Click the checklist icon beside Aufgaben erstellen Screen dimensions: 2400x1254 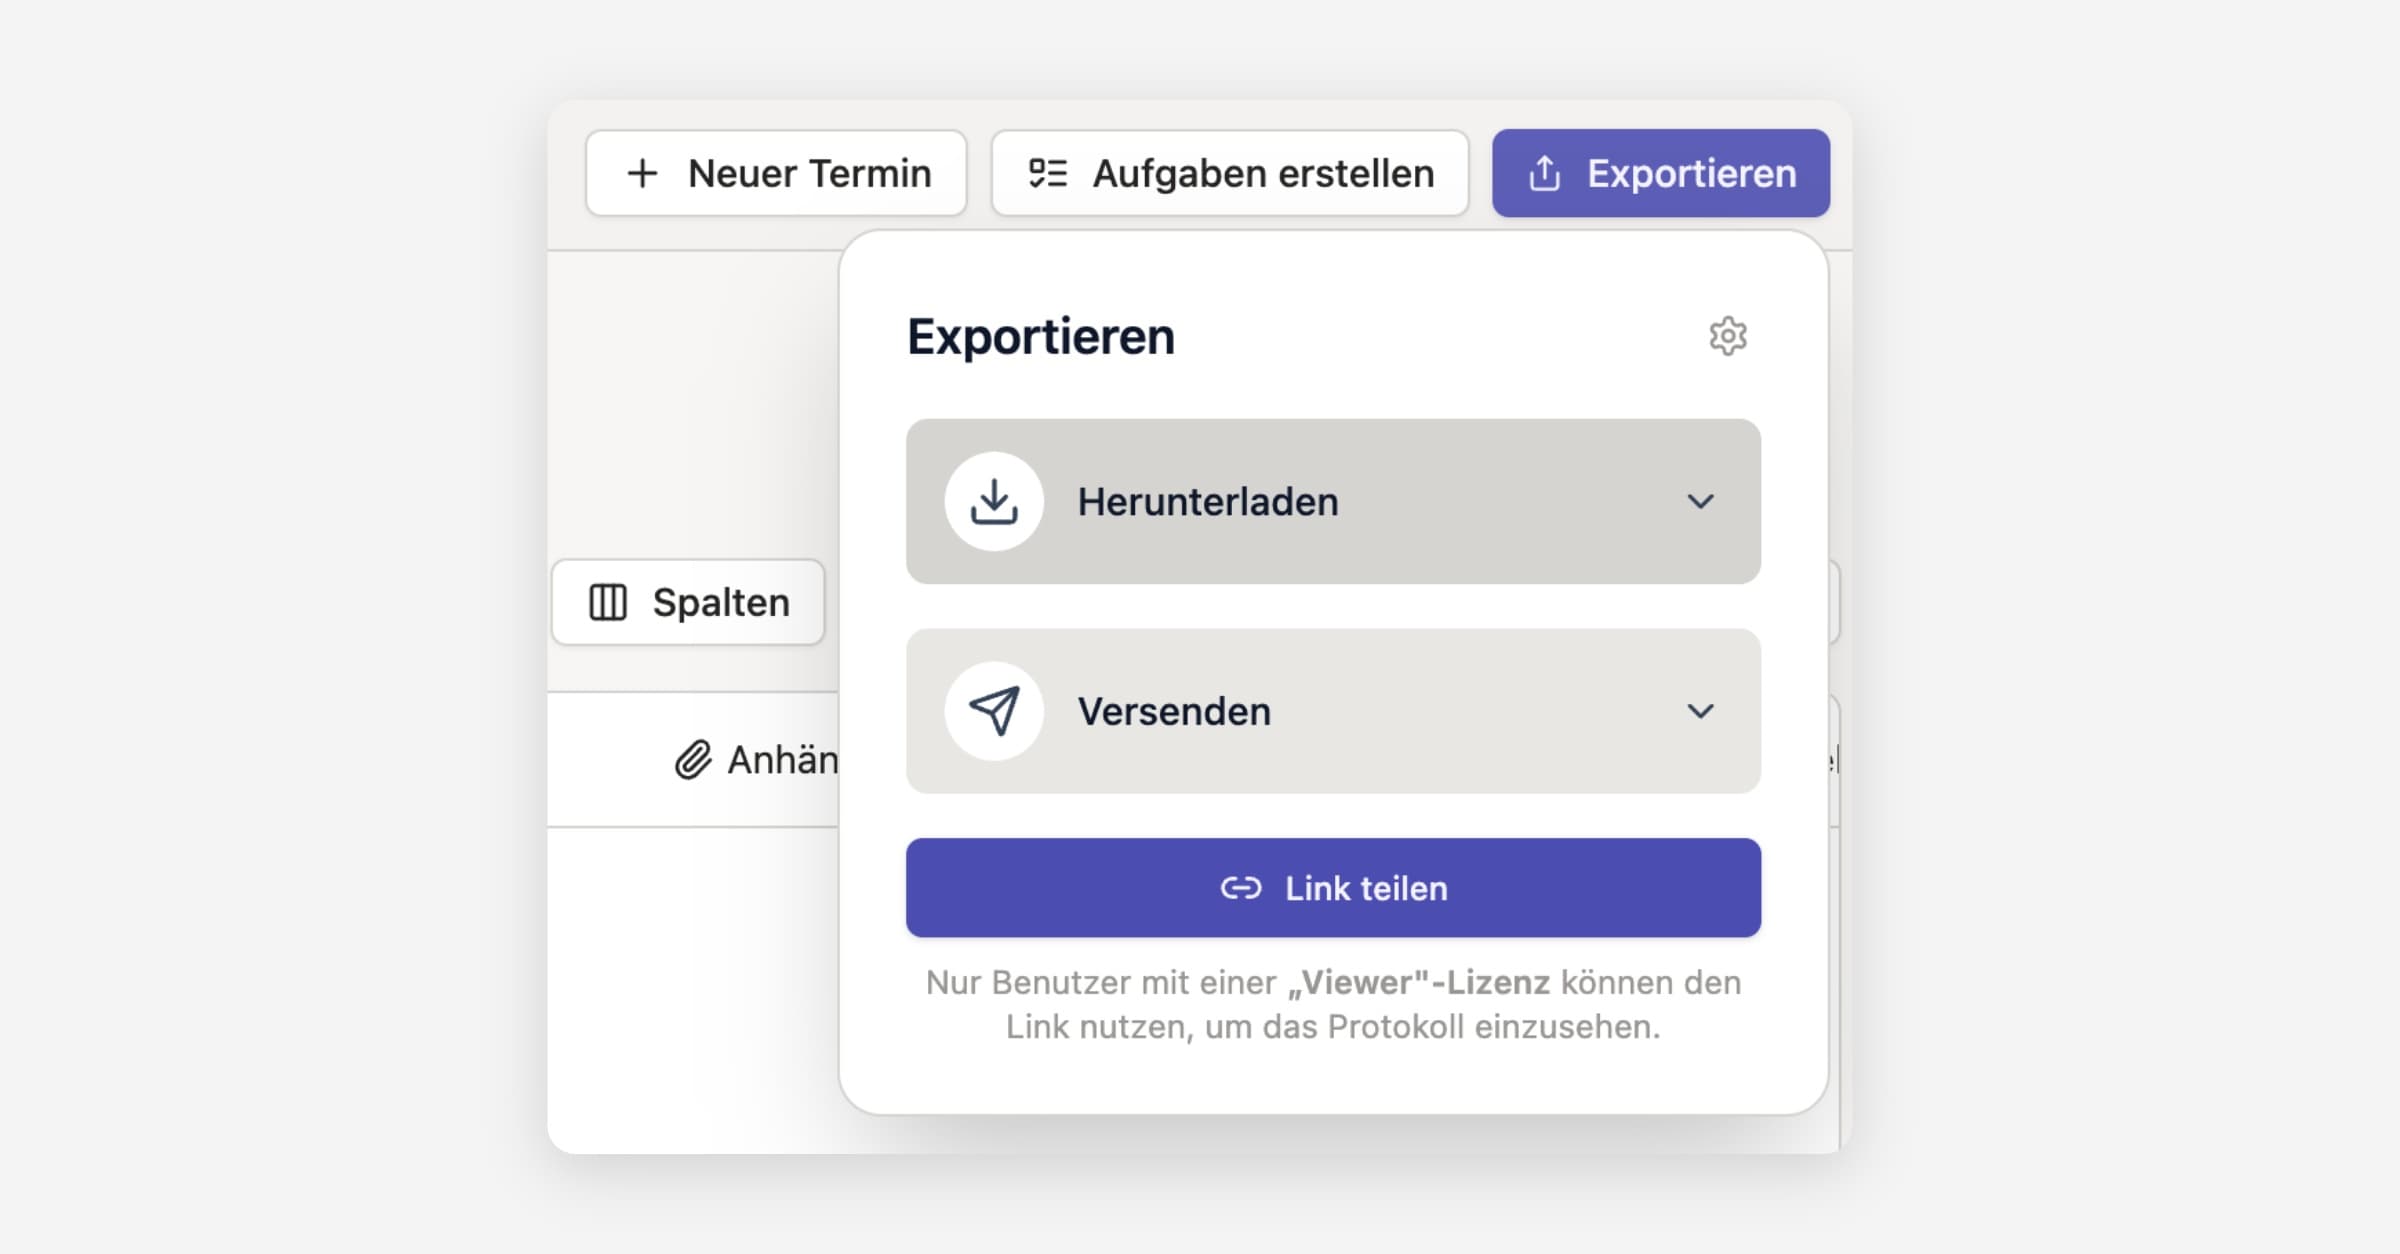pos(1048,174)
